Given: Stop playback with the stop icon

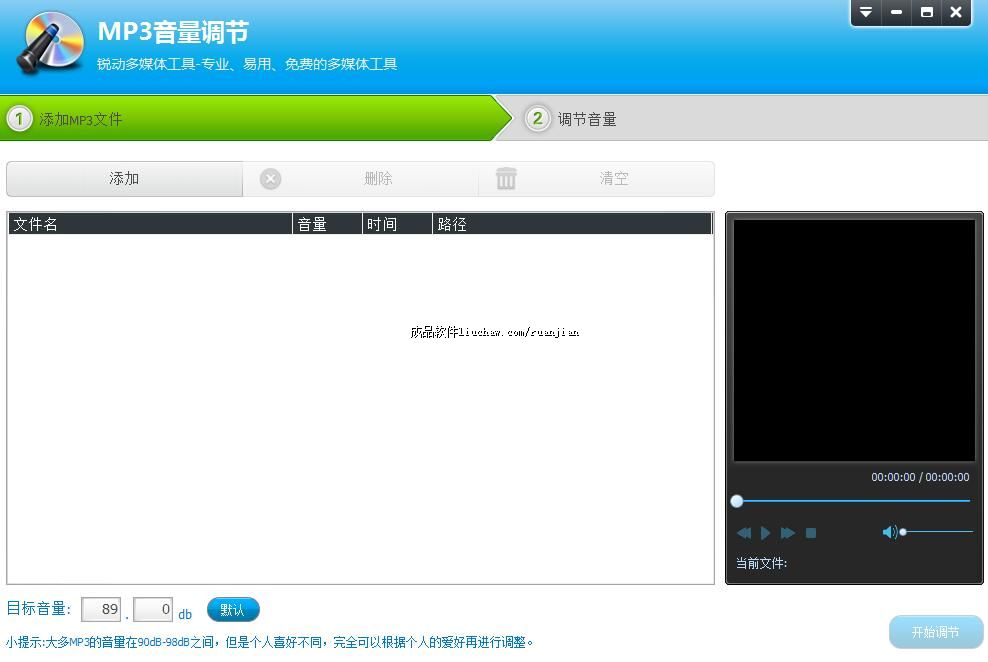Looking at the screenshot, I should tap(811, 533).
